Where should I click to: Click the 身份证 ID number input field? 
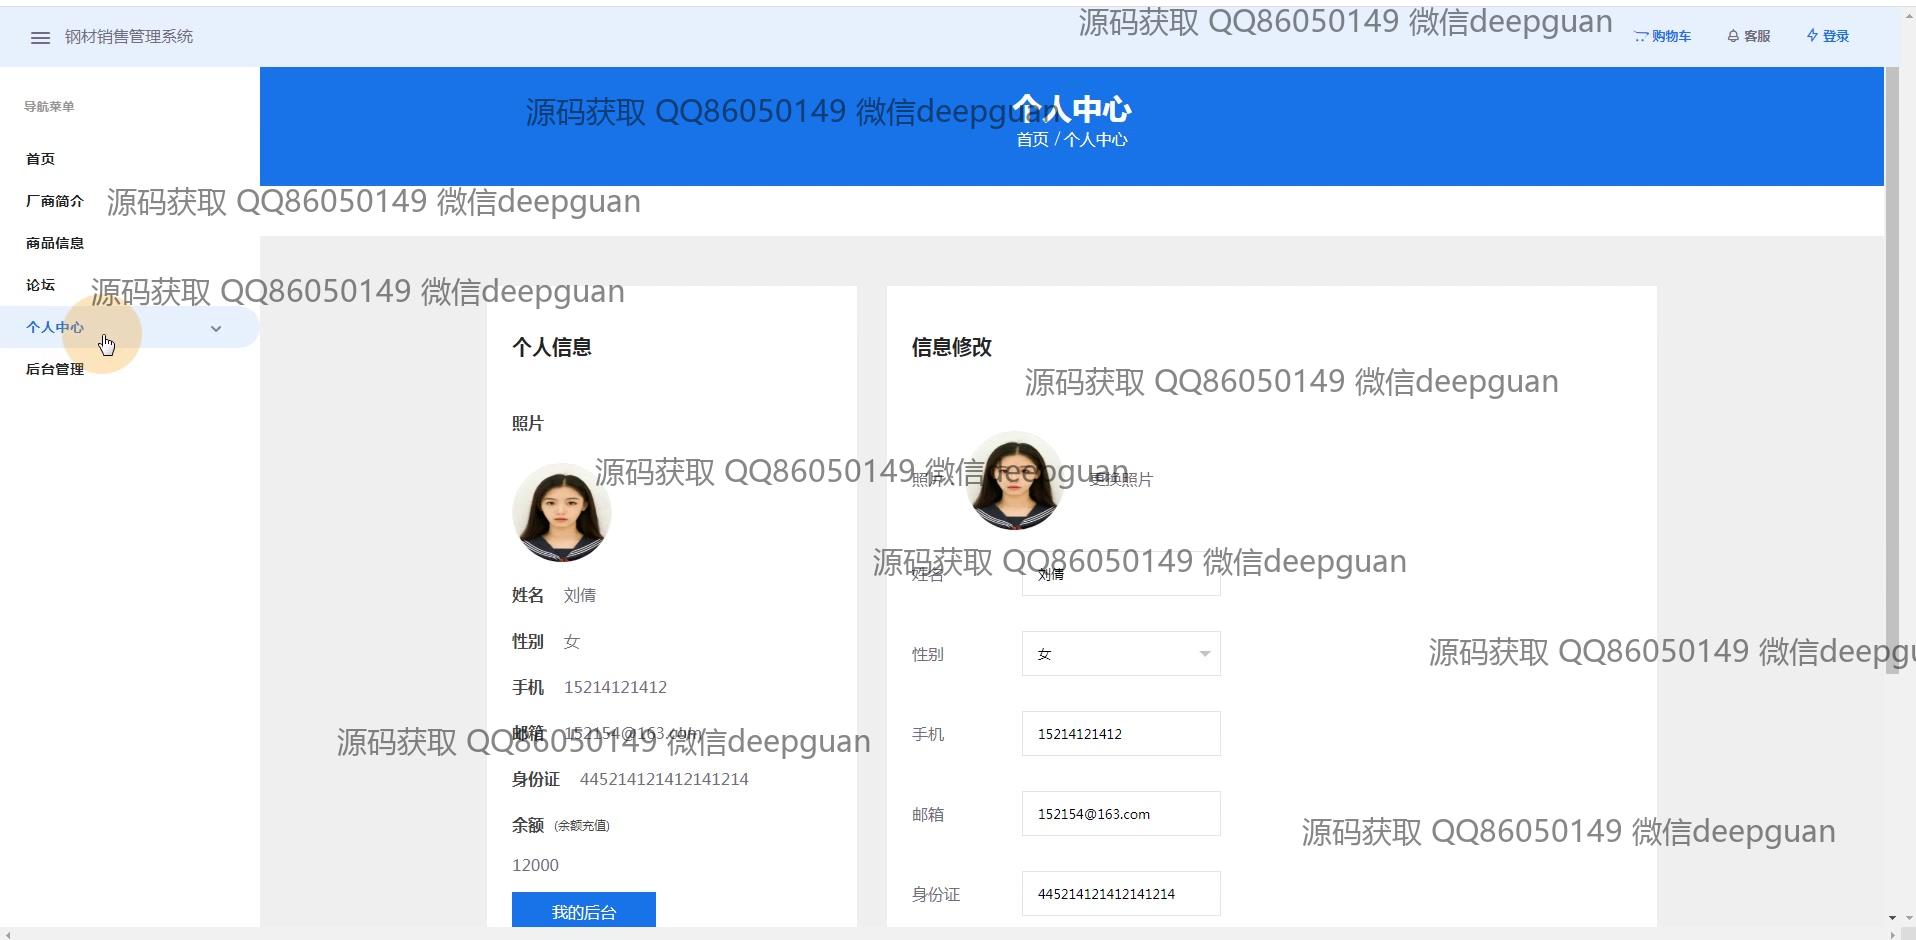click(1120, 894)
